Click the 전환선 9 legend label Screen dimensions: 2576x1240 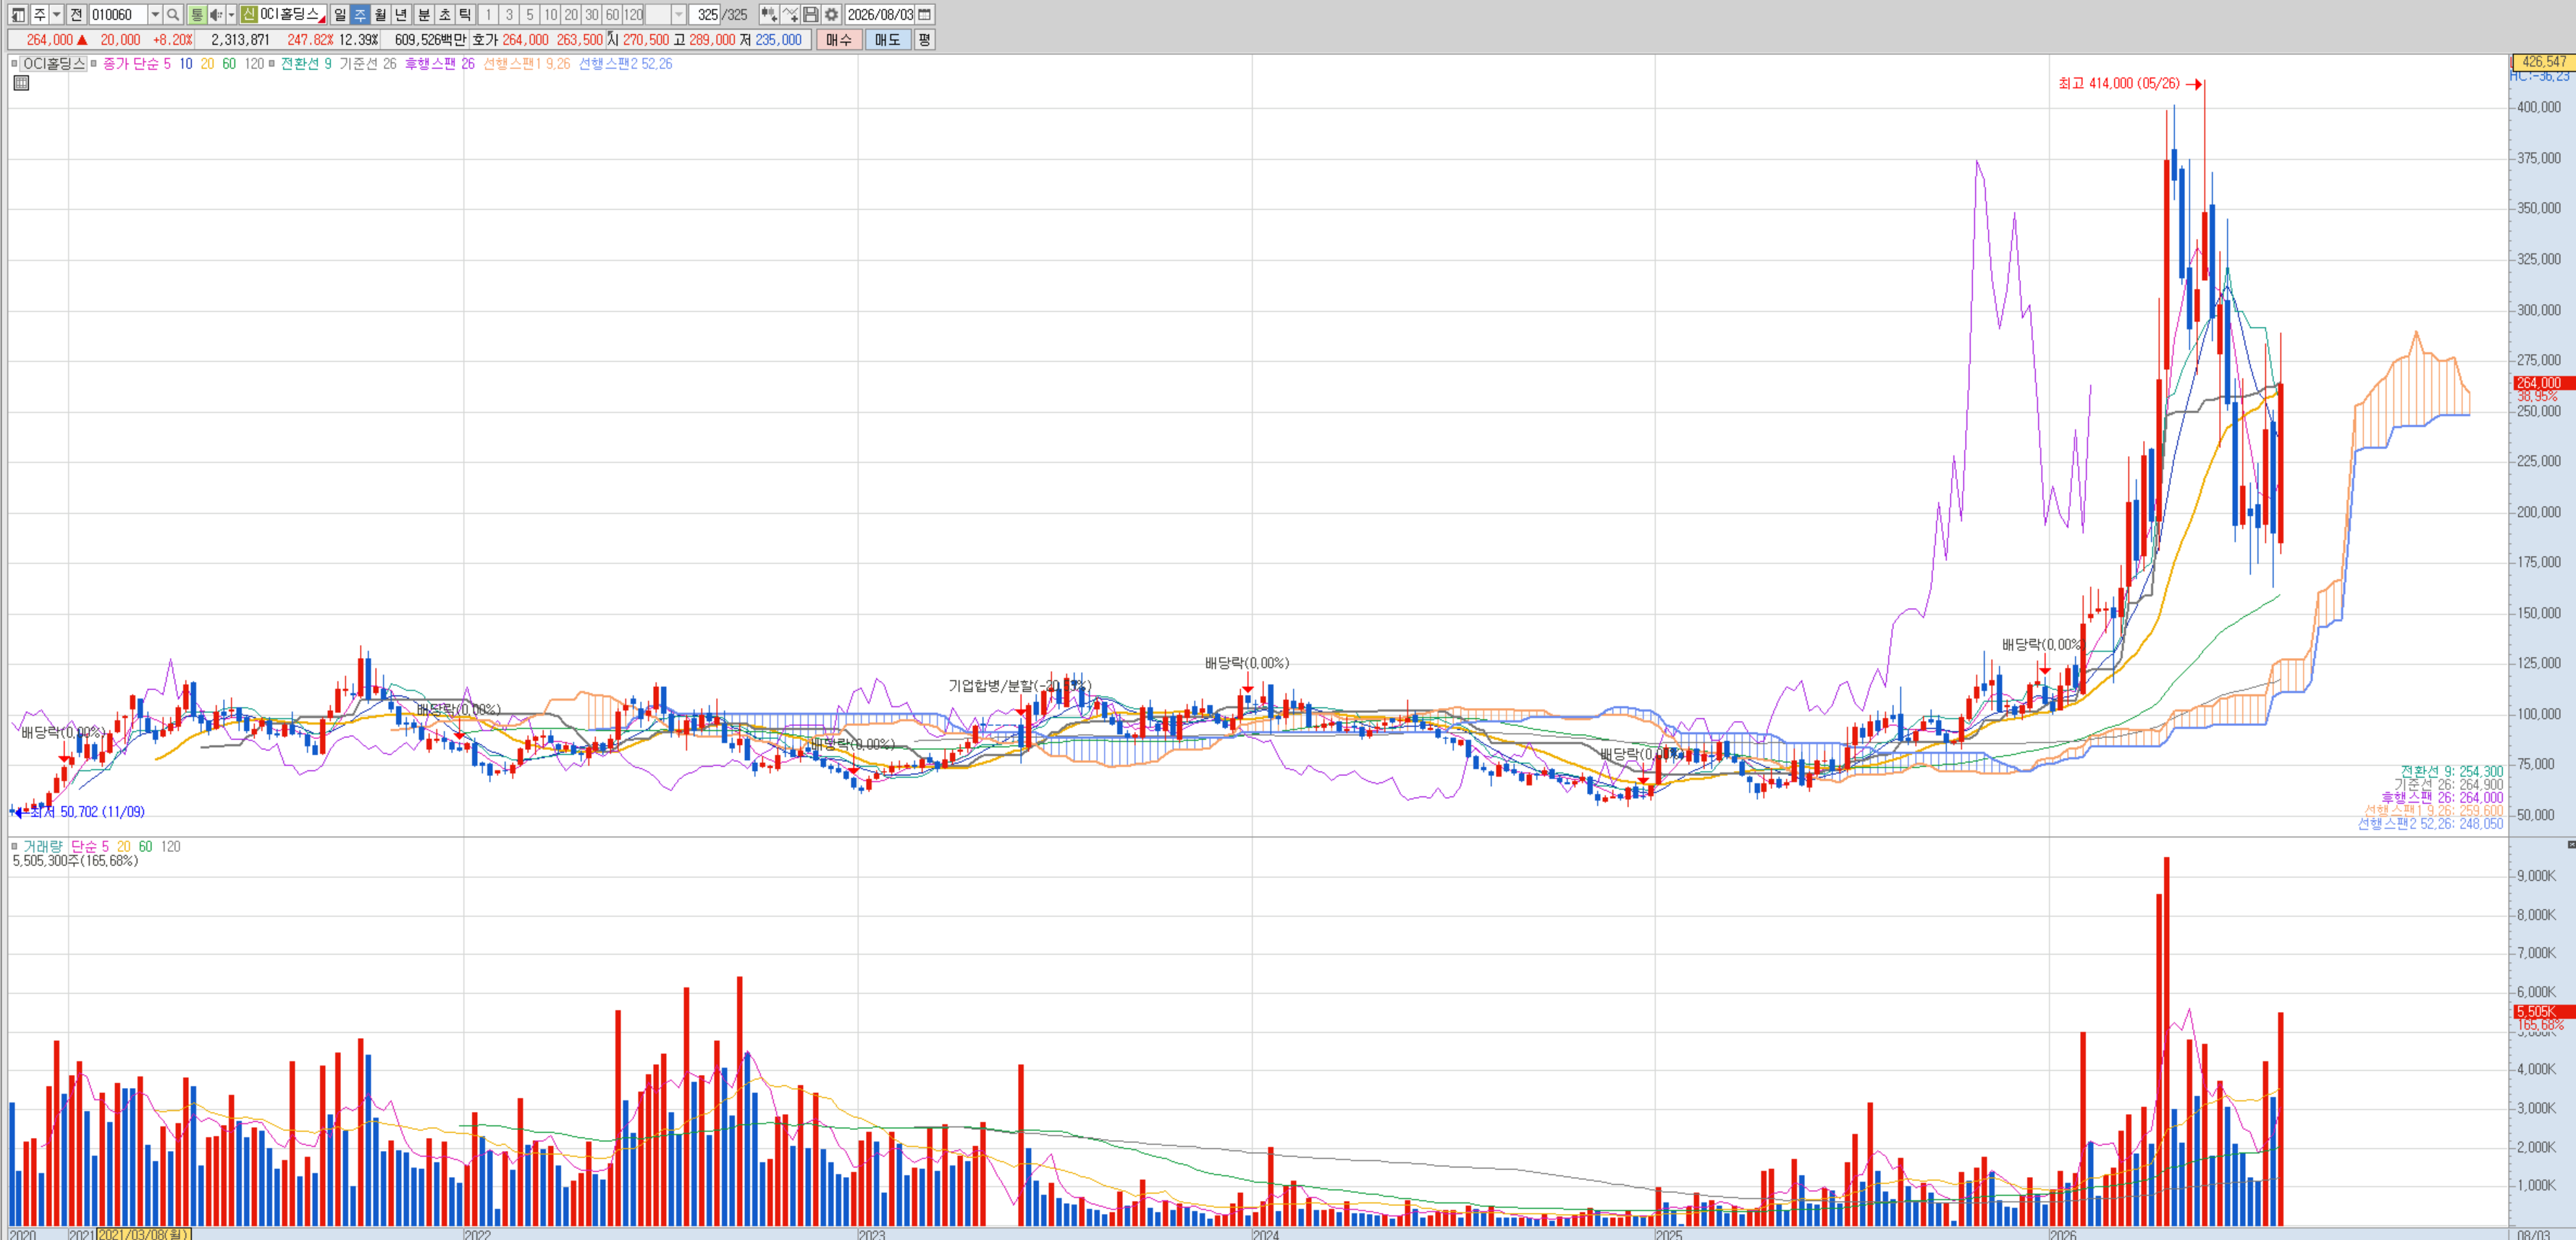tap(306, 64)
